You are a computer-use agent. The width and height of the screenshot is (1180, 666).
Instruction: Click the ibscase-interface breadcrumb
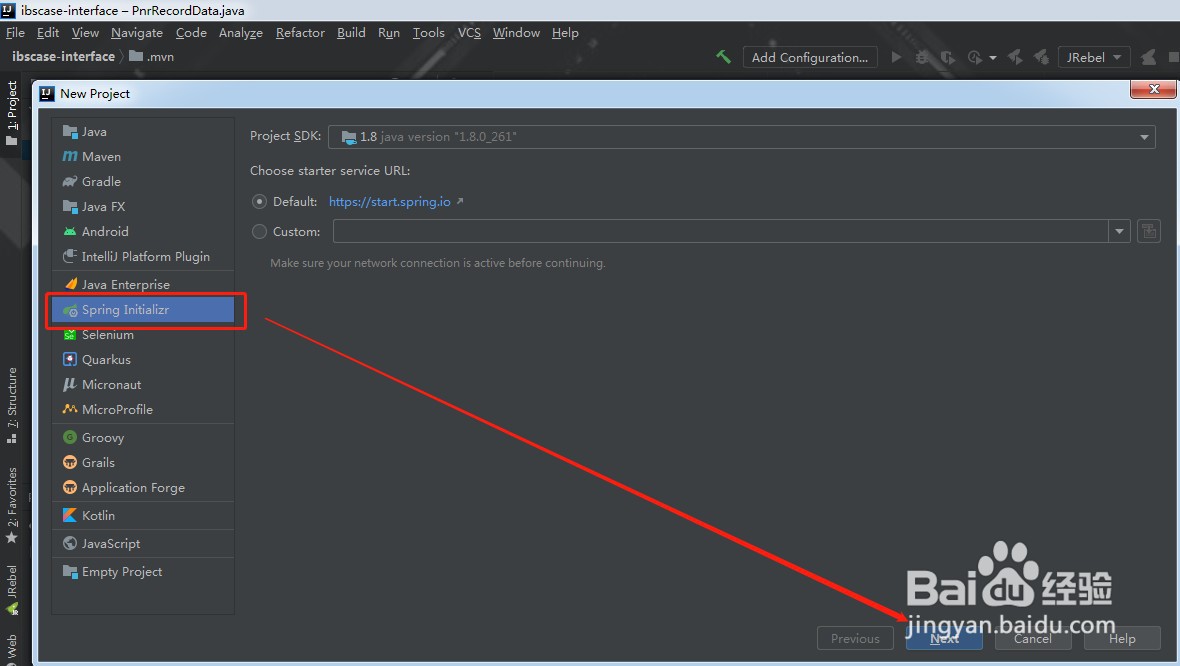63,56
